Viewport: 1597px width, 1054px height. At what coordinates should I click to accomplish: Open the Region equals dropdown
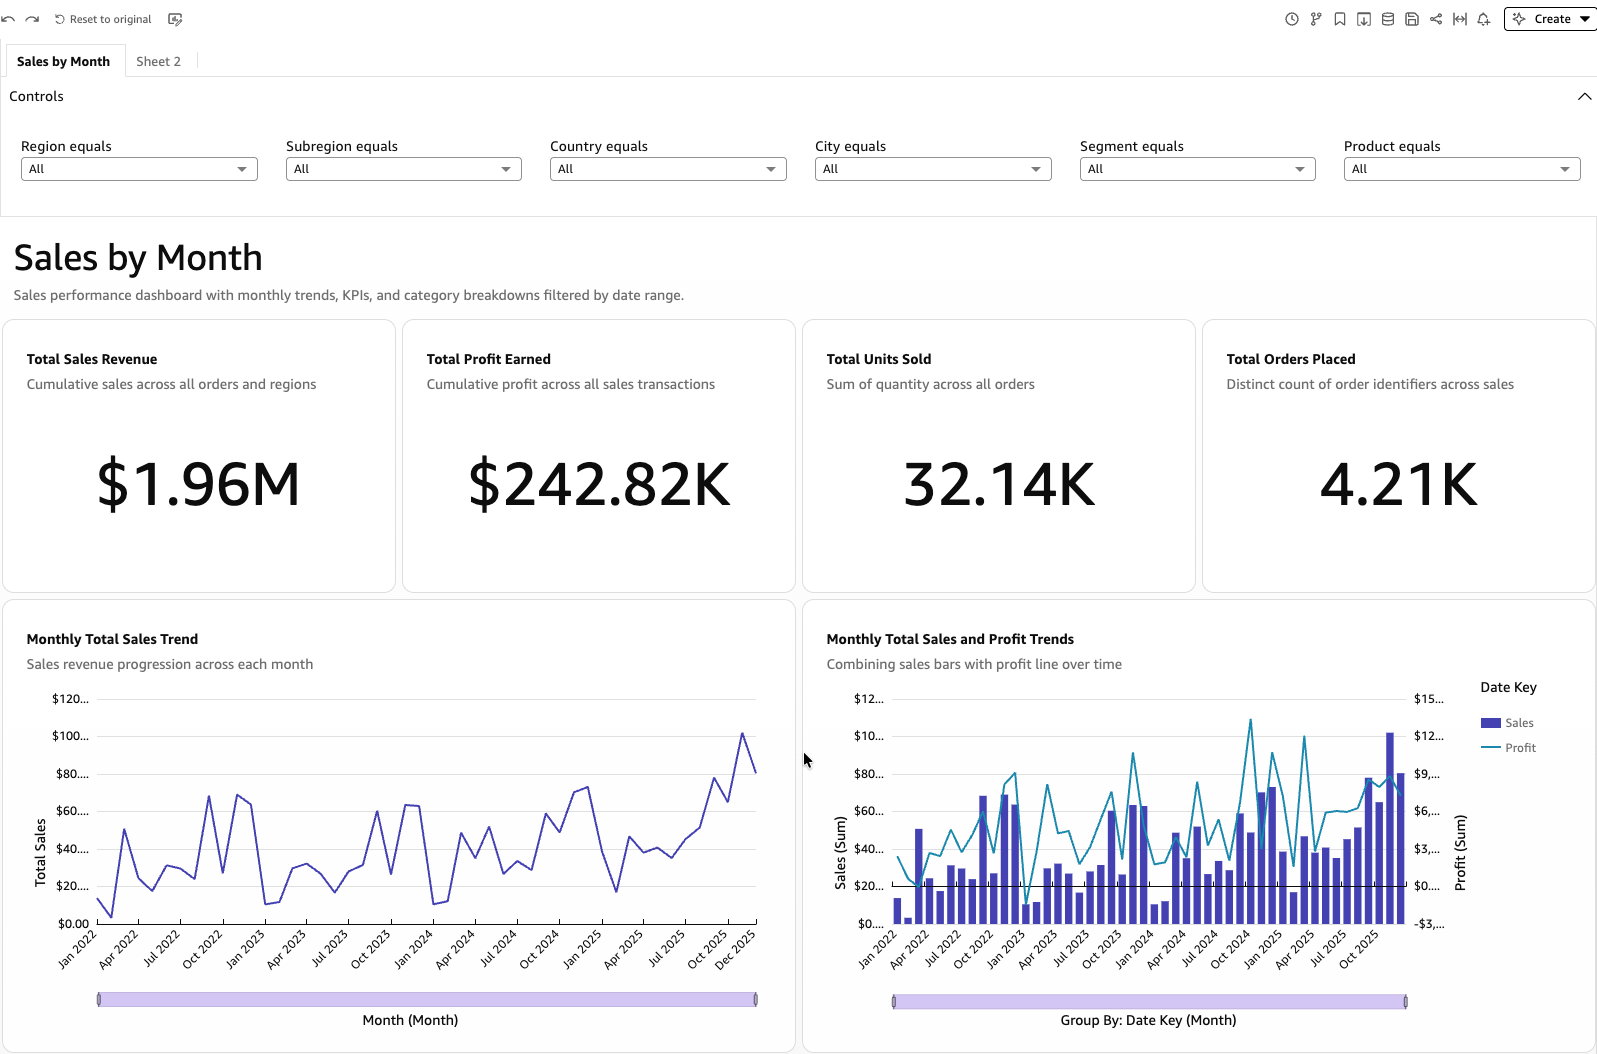139,169
